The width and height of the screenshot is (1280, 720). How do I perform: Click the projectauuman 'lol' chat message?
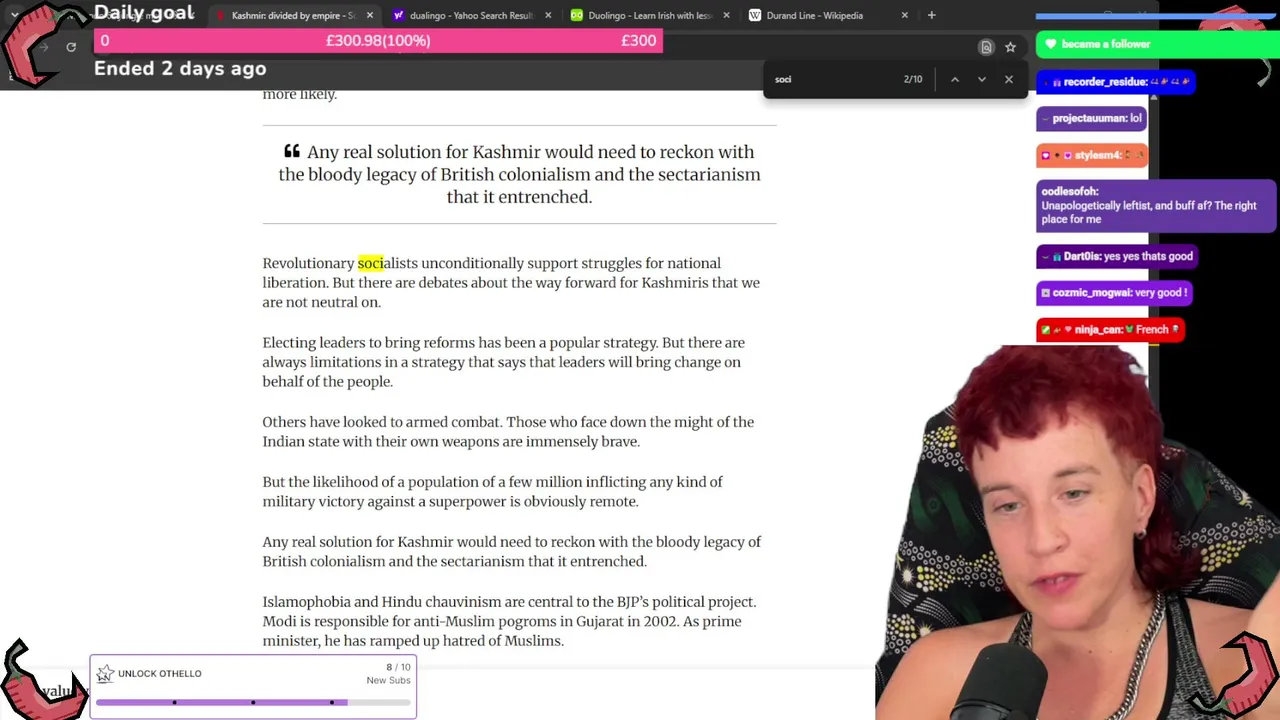1091,118
